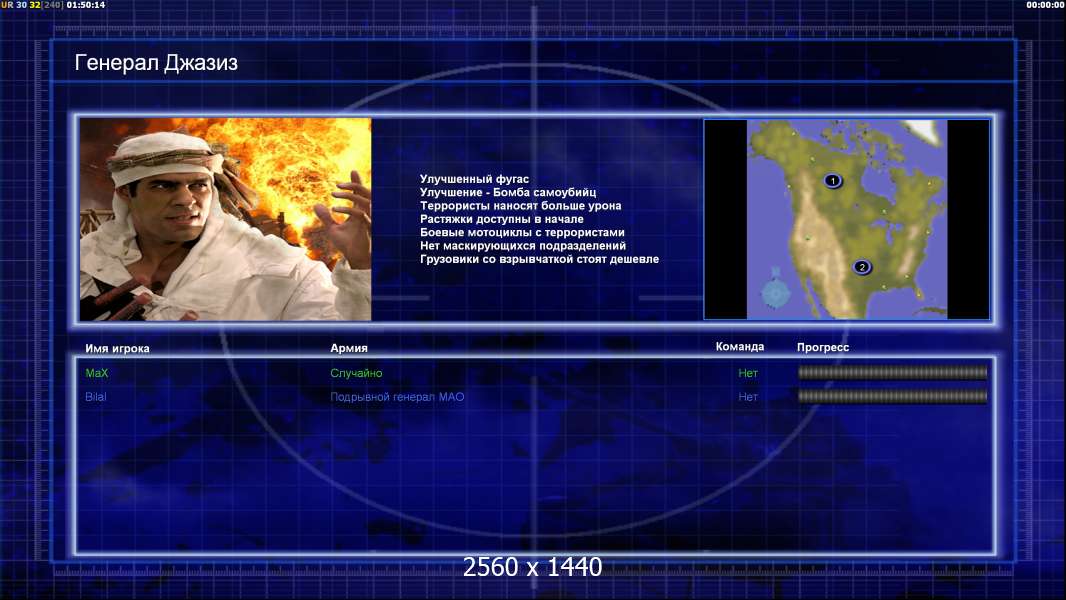Click column header 'Армия'
This screenshot has width=1066, height=600.
coord(349,348)
